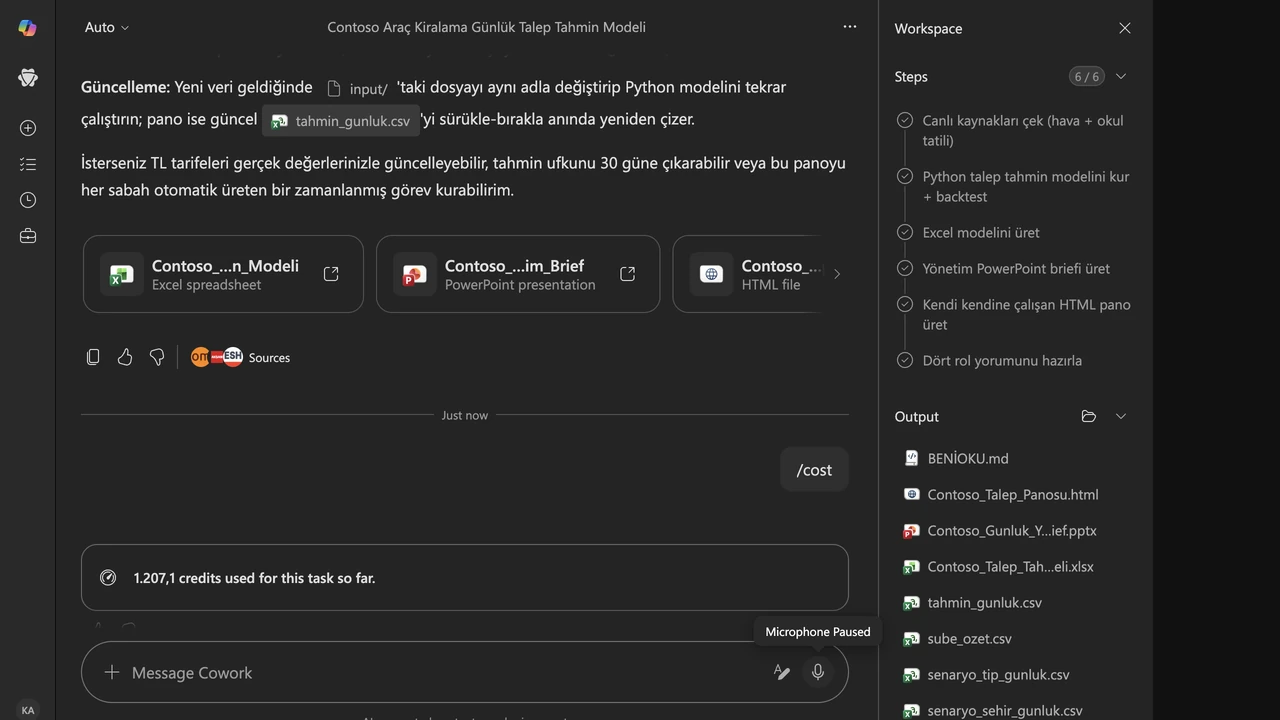Screen dimensions: 1280x720
Task: Collapse the Output section chevron
Action: click(1121, 416)
